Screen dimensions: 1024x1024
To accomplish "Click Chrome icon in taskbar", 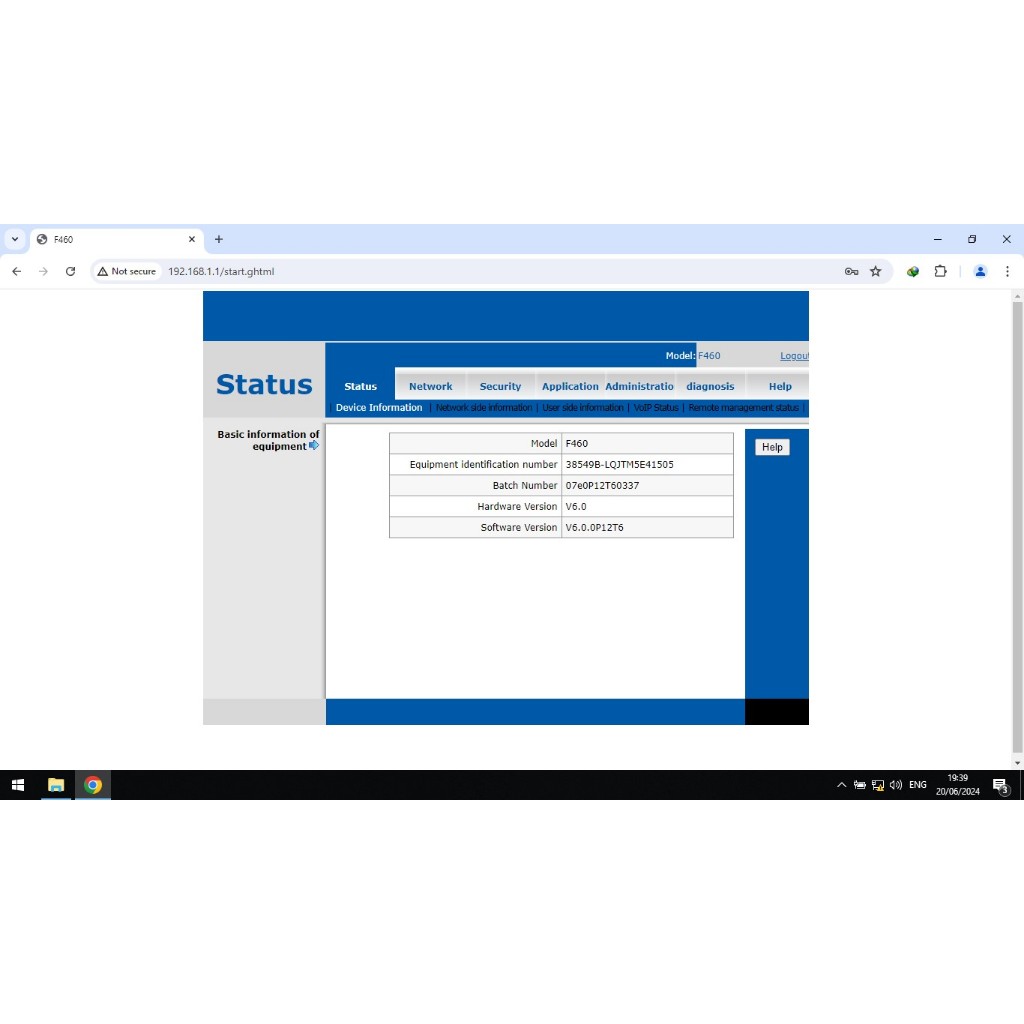I will pyautogui.click(x=93, y=785).
